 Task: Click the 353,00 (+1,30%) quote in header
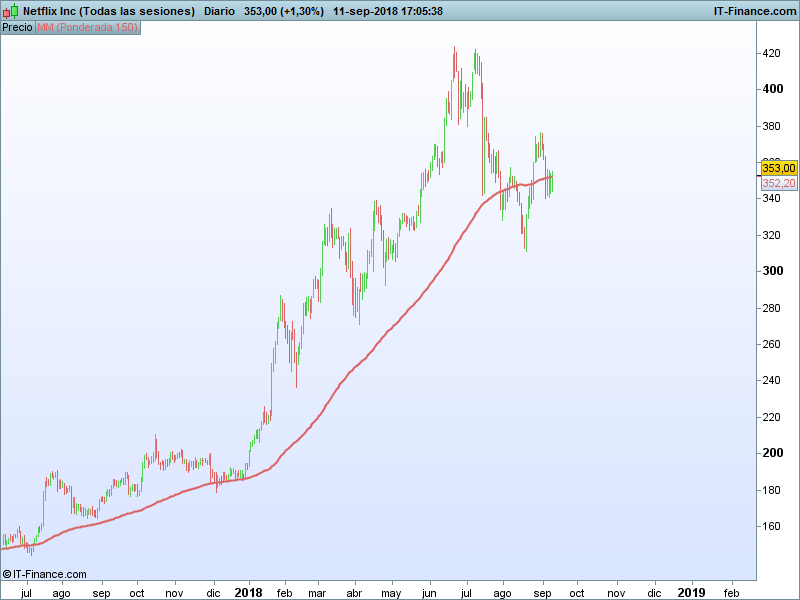click(x=284, y=11)
